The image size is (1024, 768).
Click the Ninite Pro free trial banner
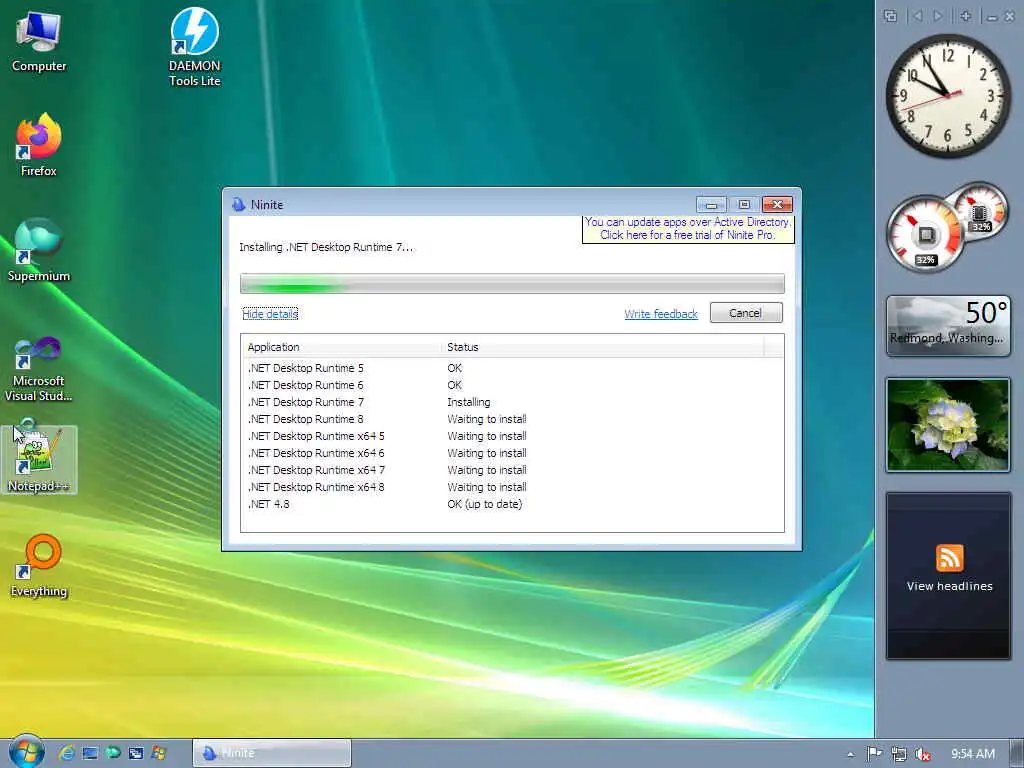pyautogui.click(x=688, y=229)
